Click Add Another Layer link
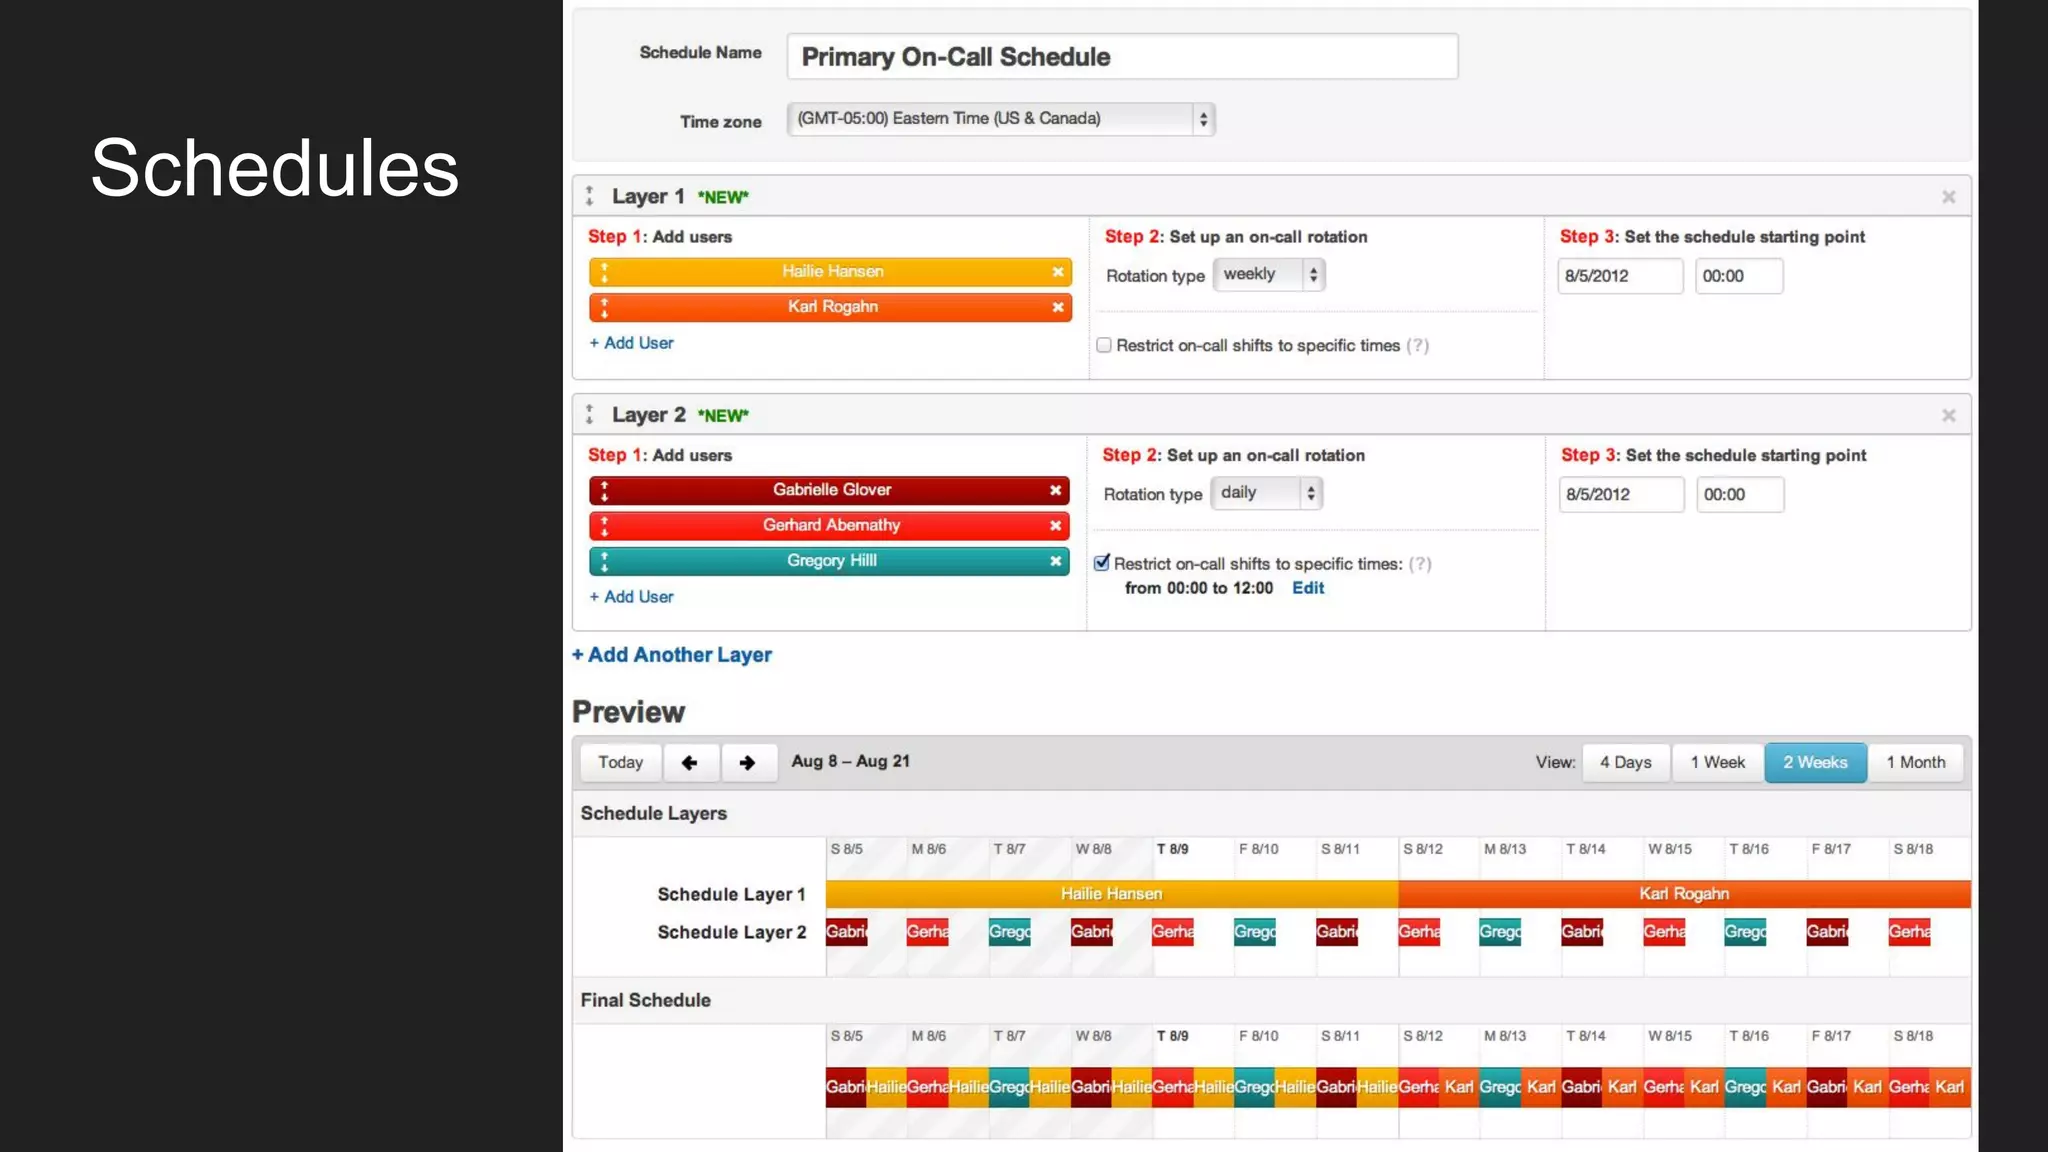This screenshot has width=2048, height=1152. (672, 655)
